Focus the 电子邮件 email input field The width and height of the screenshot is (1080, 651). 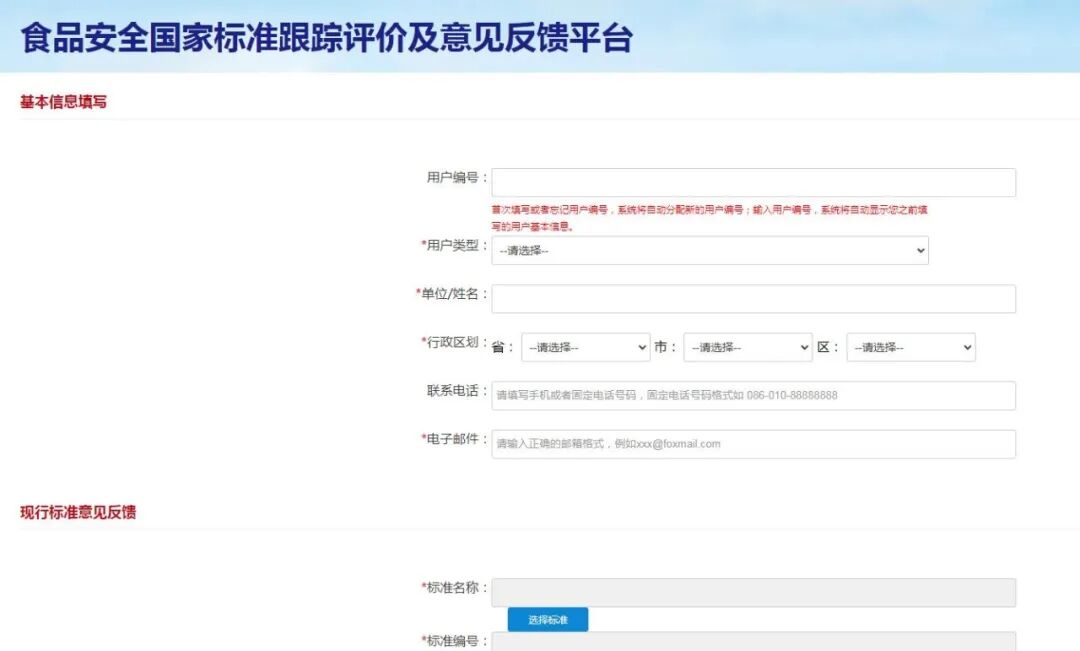click(x=753, y=444)
